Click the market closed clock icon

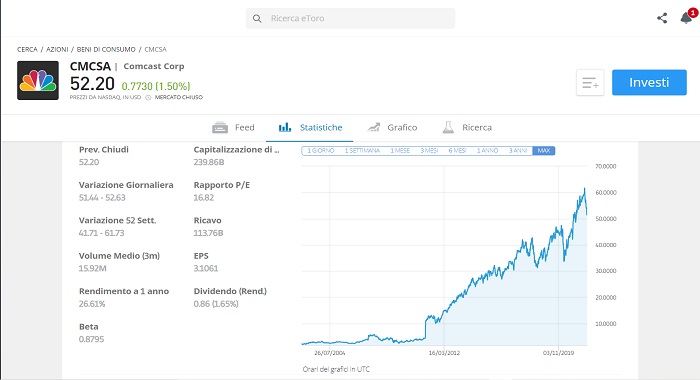pos(148,97)
